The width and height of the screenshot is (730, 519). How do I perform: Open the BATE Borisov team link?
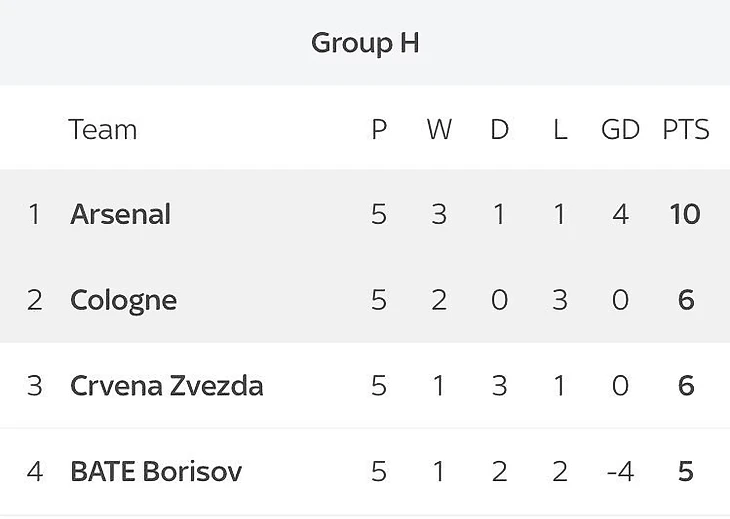pyautogui.click(x=156, y=471)
